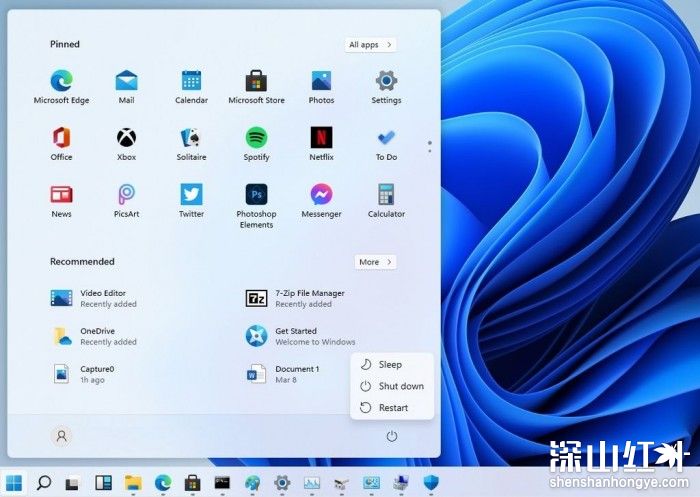Open the Widgets panel on the taskbar

point(103,483)
